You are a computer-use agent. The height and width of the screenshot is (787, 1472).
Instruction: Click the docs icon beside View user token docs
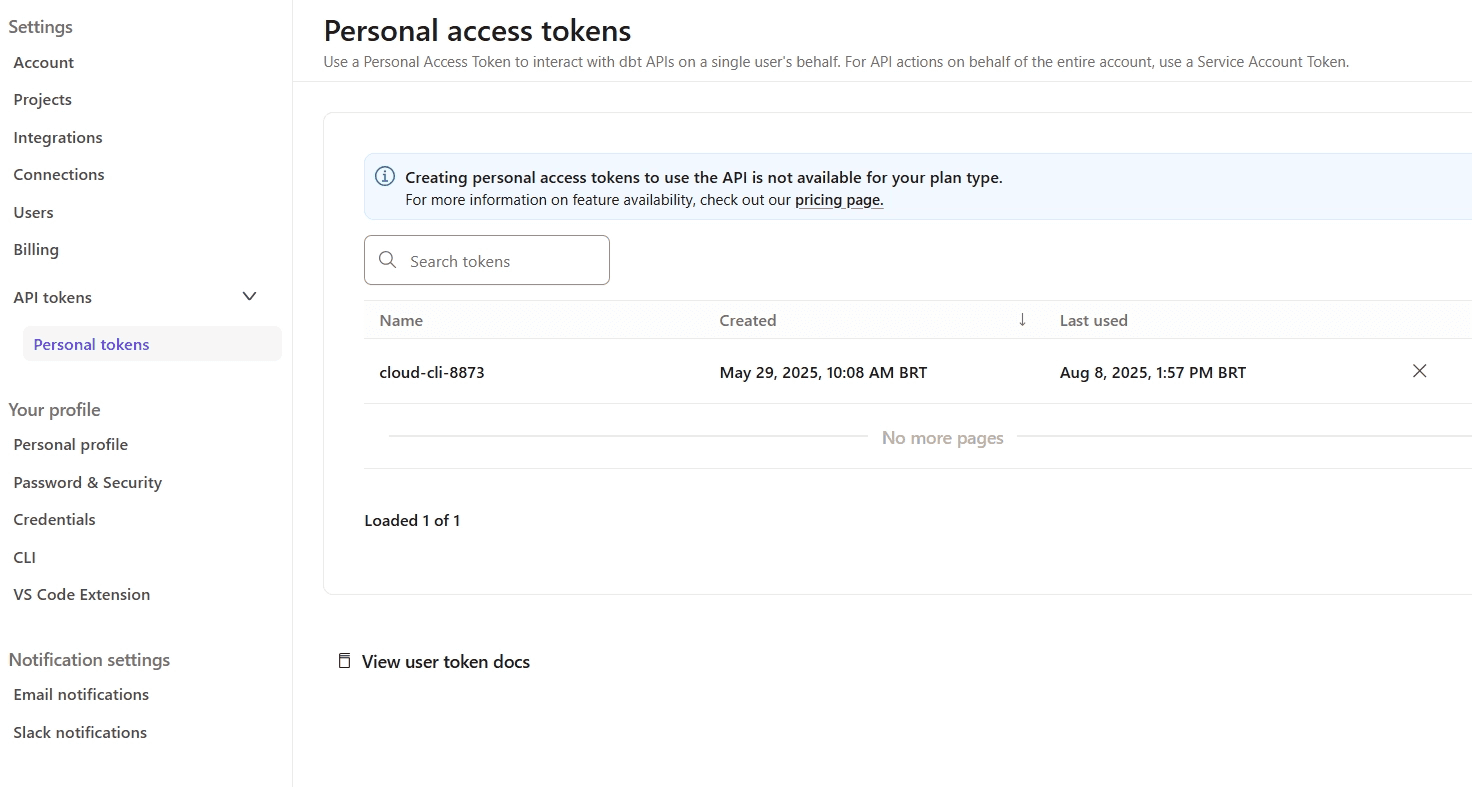pos(344,661)
